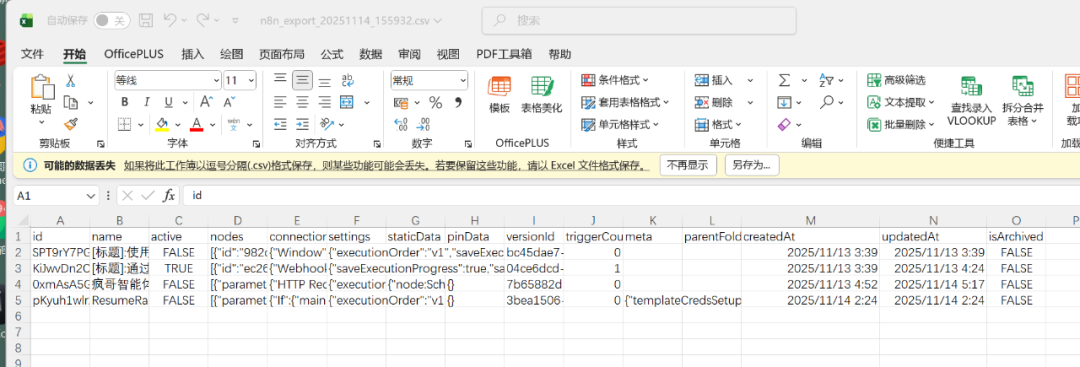
Task: Open the 条件格式 conditional formatting dropdown
Action: point(615,81)
